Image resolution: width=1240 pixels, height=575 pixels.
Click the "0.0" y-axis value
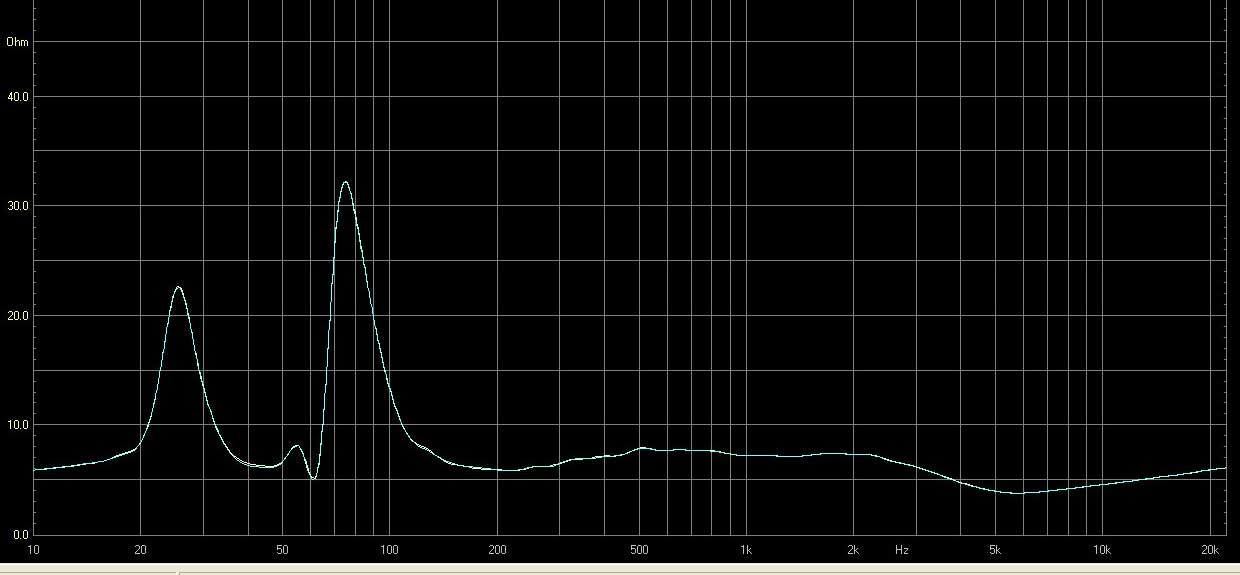pyautogui.click(x=20, y=535)
